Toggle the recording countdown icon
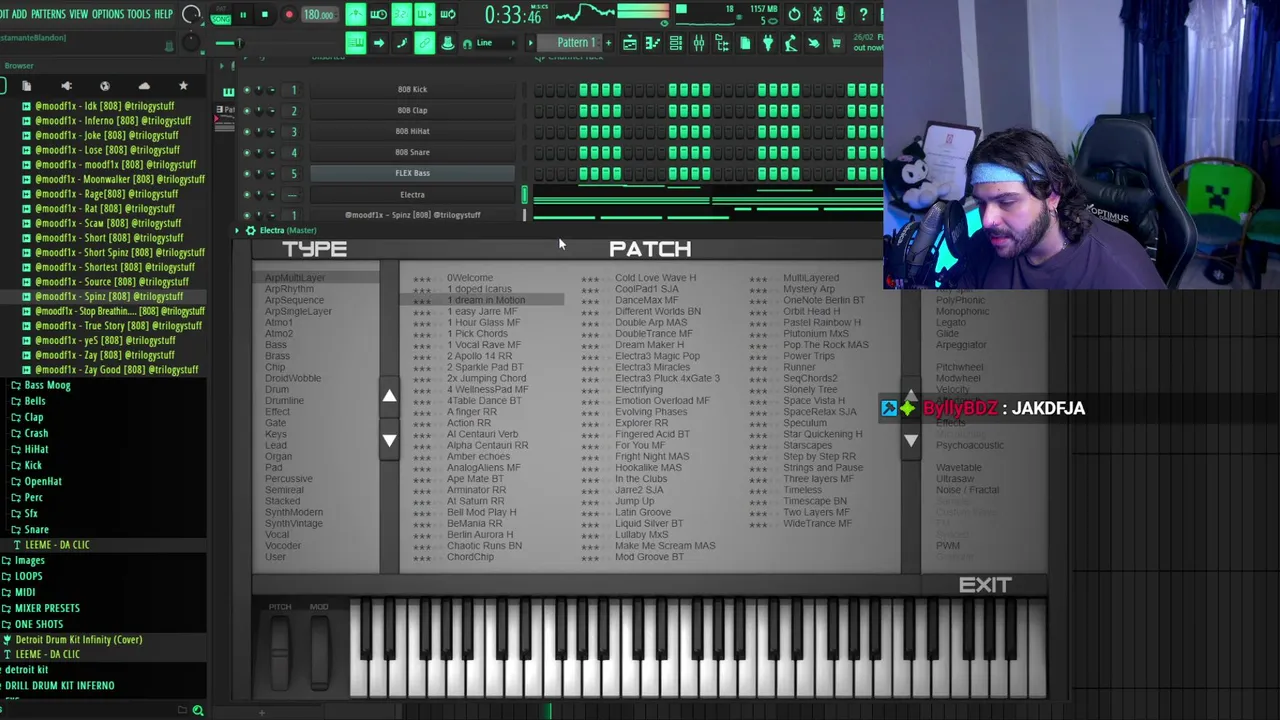 pos(401,15)
